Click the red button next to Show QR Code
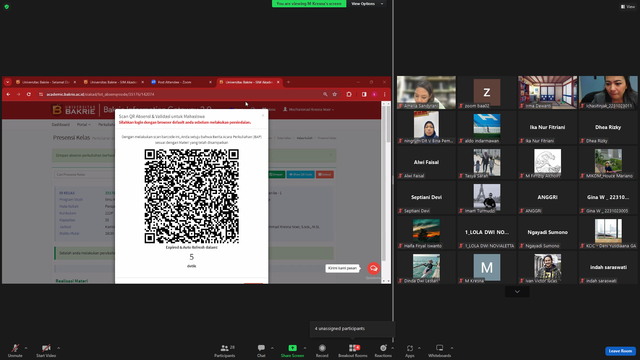This screenshot has width=640, height=360. click(325, 174)
